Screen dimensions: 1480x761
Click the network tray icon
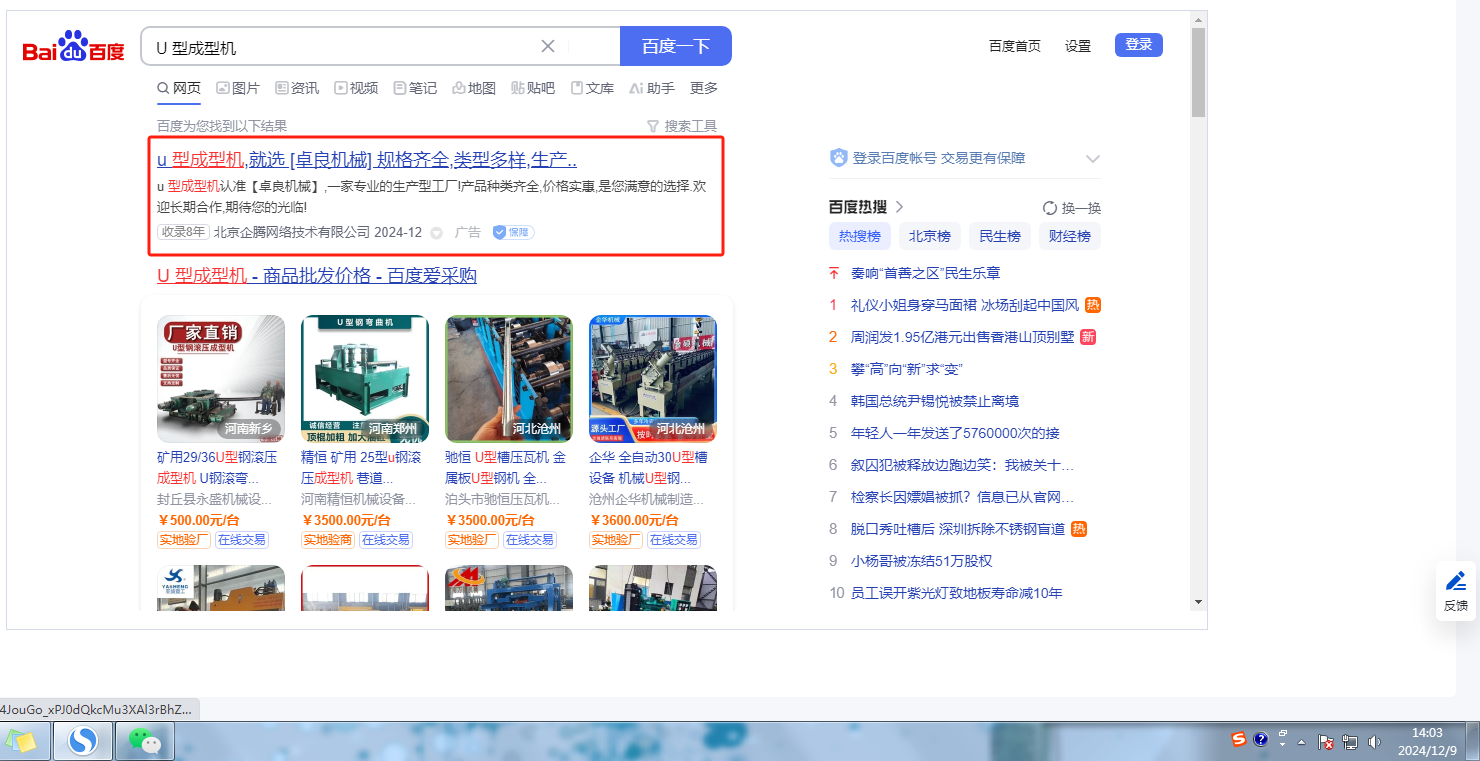point(1350,742)
